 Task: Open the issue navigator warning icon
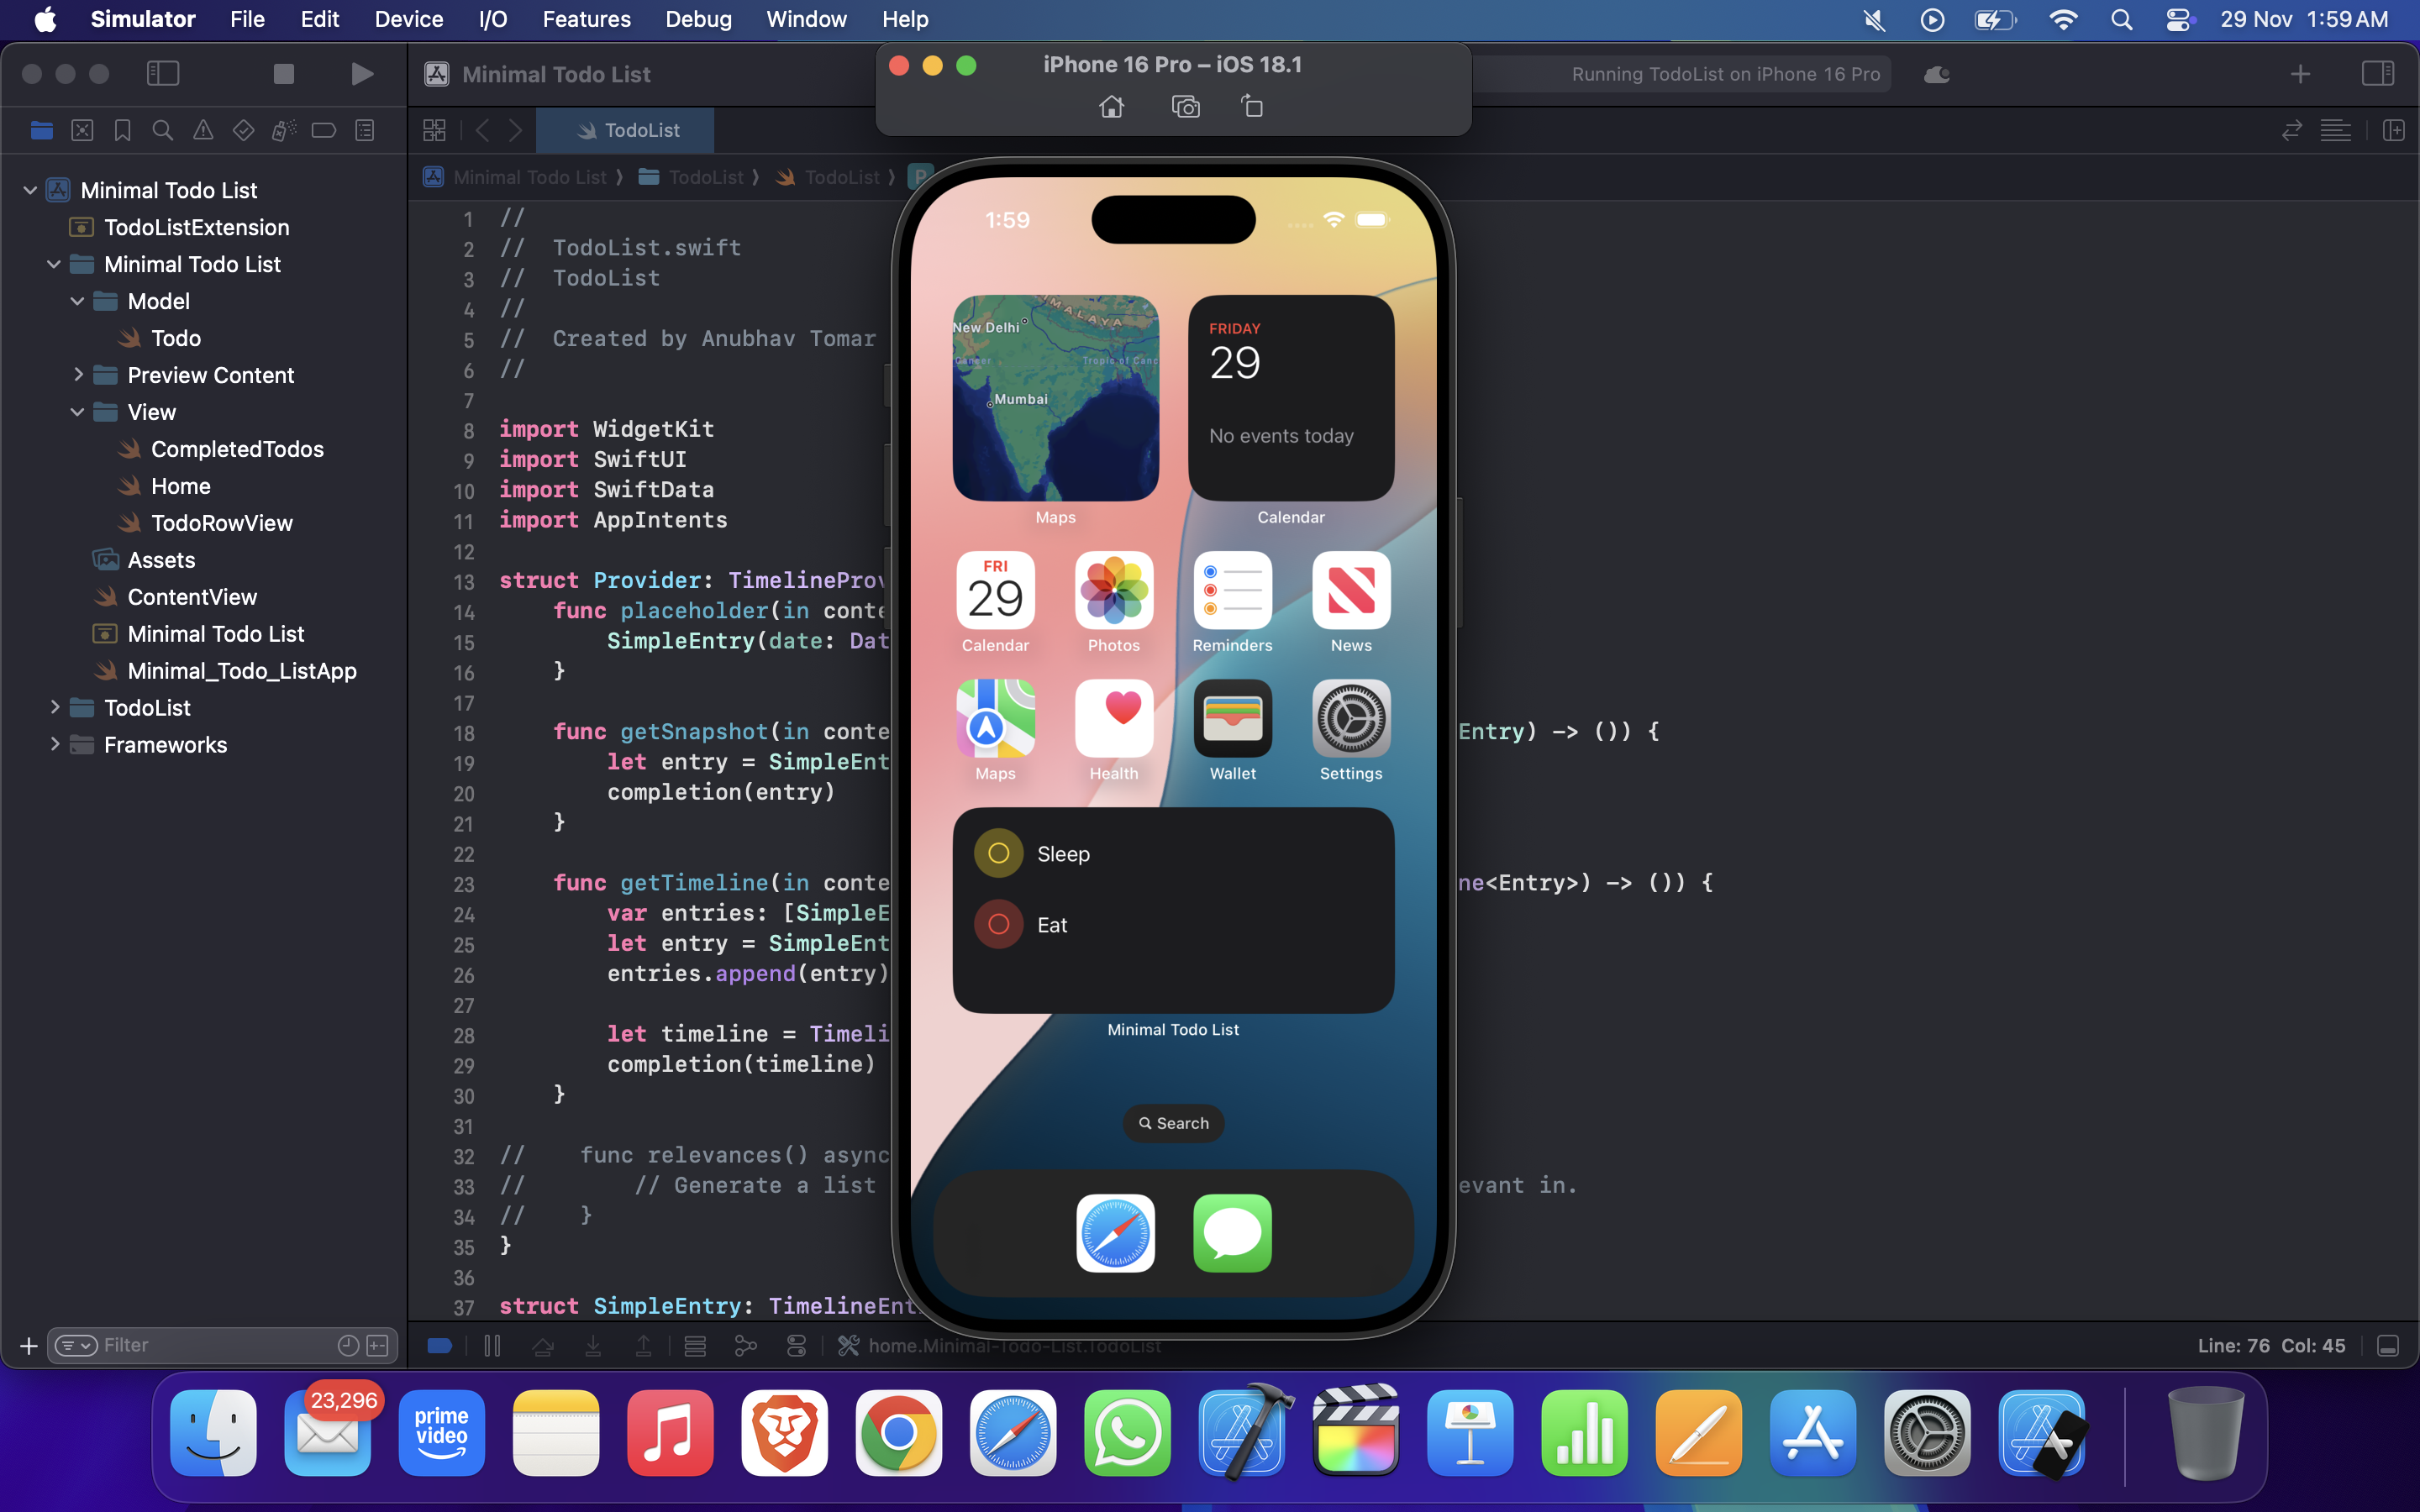tap(203, 130)
